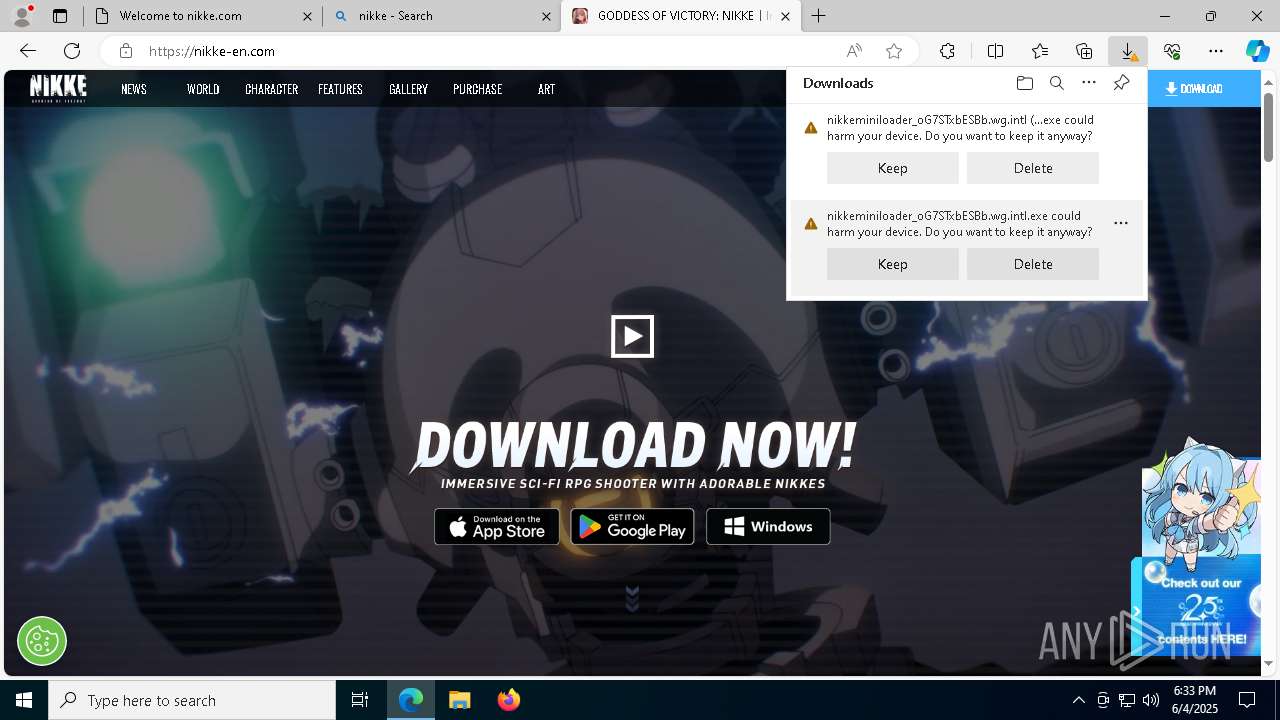Open the volume control in system tray
This screenshot has width=1280, height=720.
point(1150,700)
